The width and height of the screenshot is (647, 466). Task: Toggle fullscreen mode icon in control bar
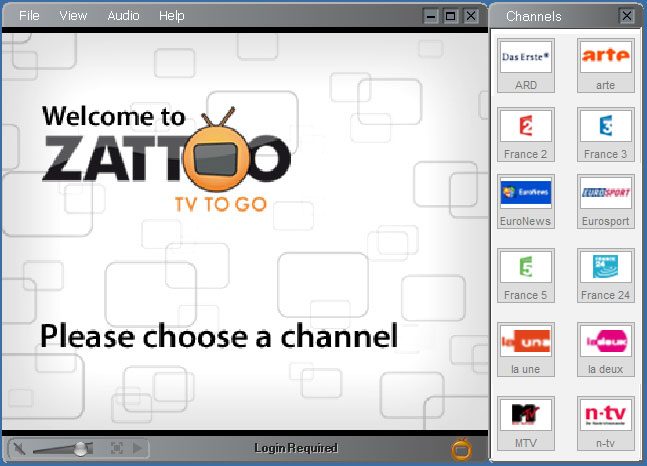[117, 449]
